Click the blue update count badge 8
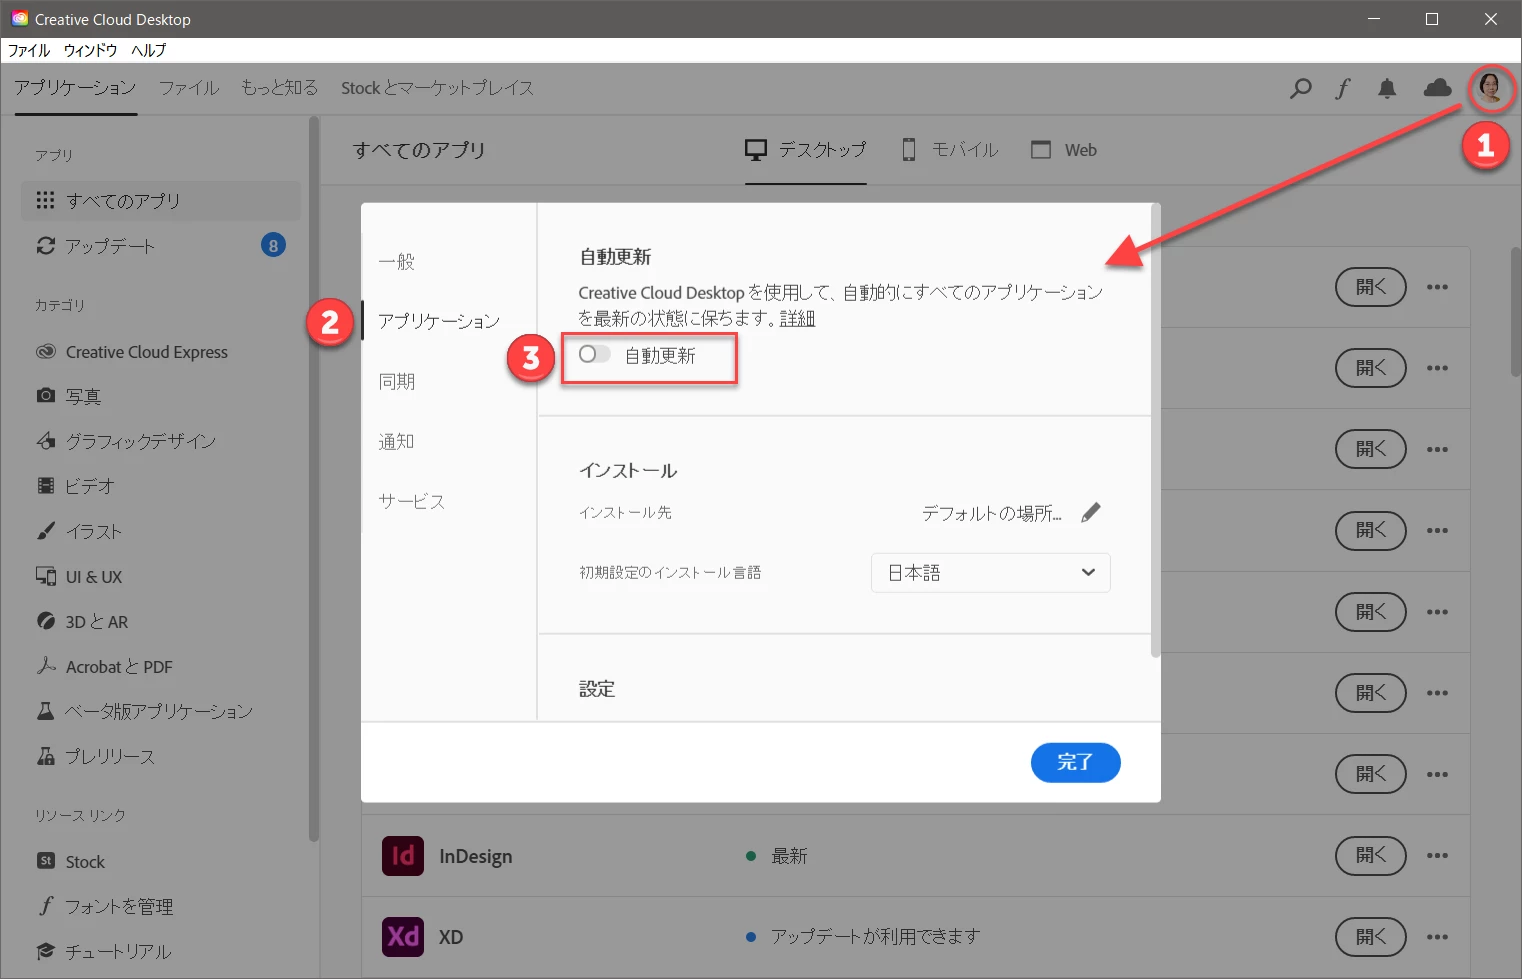 (x=273, y=245)
